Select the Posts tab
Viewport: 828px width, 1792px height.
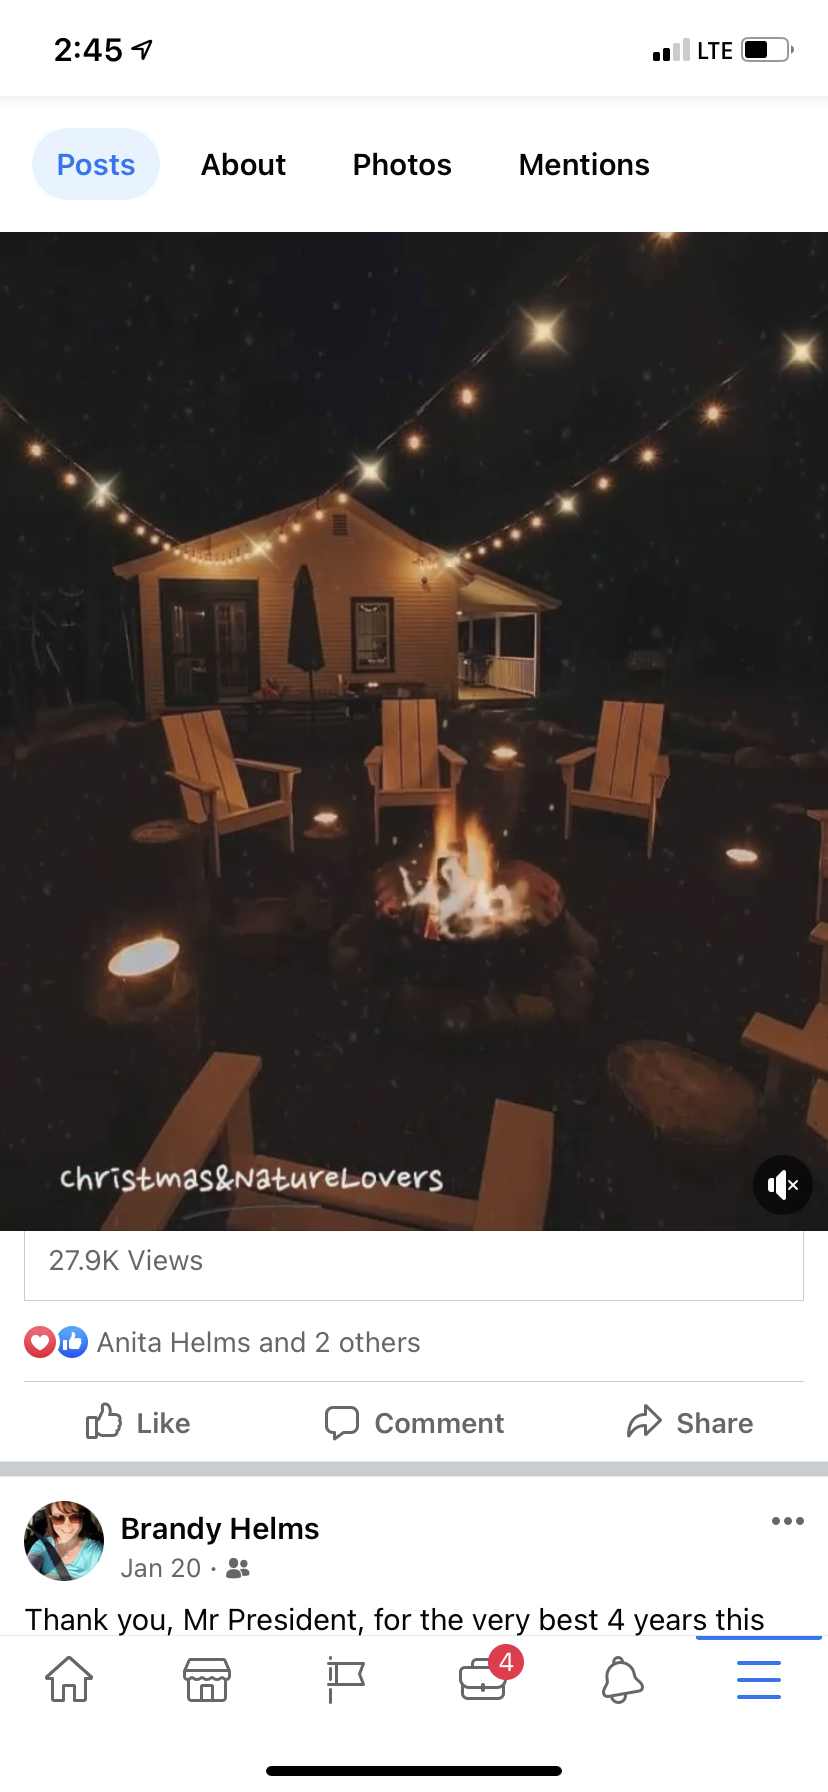click(x=96, y=164)
